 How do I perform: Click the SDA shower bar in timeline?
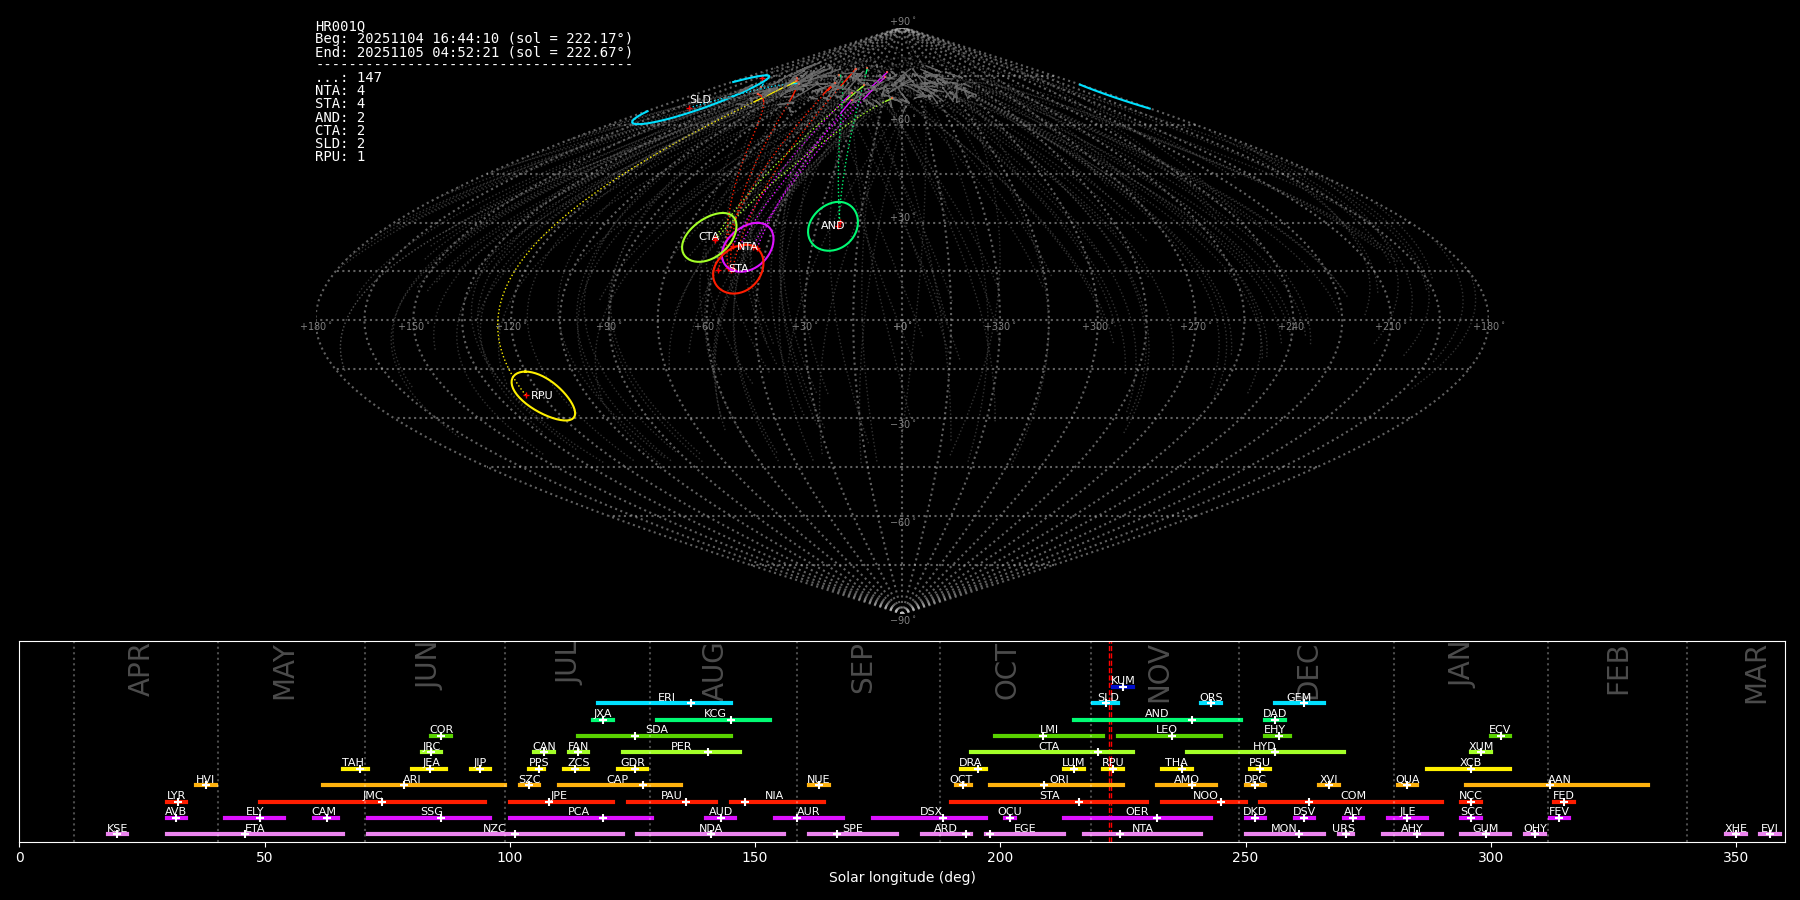coord(654,736)
